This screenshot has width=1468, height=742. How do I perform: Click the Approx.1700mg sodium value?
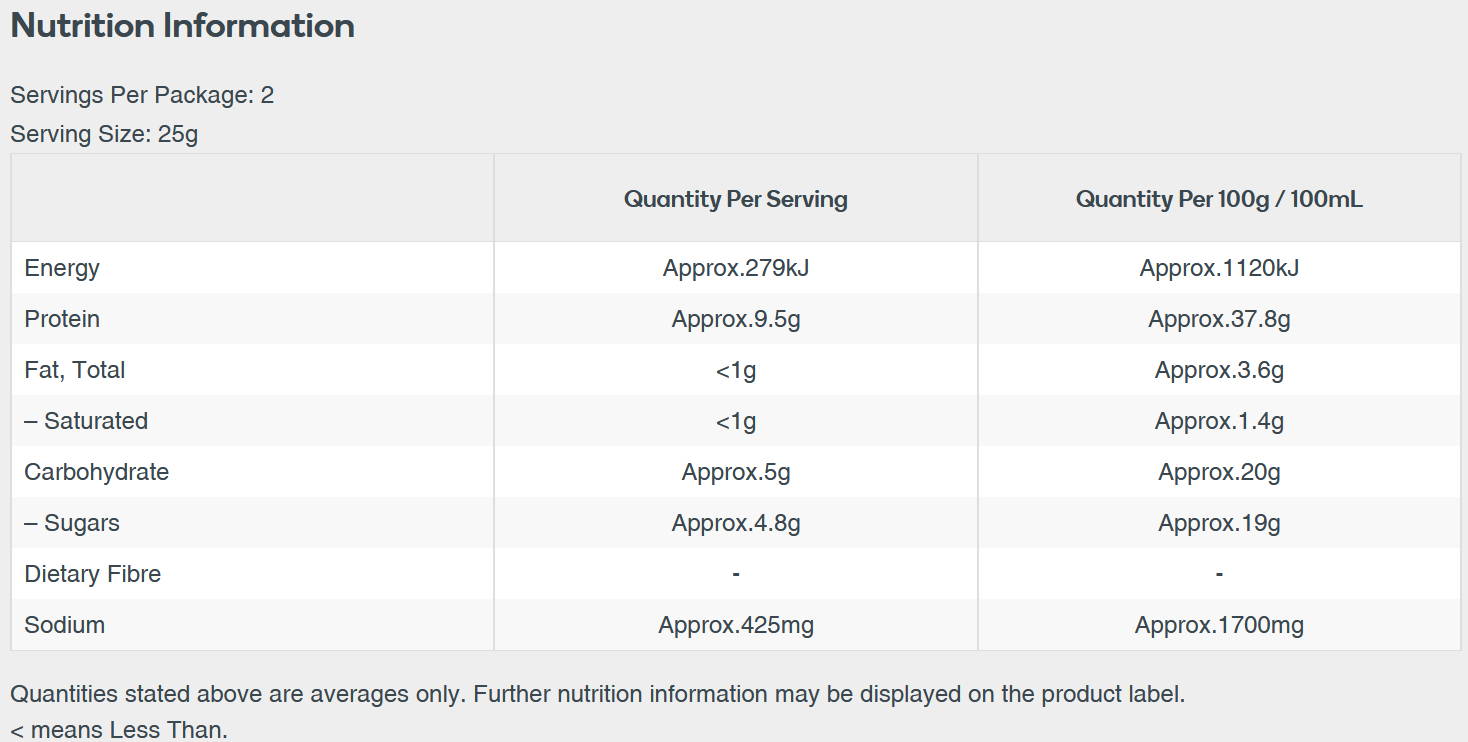(1219, 625)
